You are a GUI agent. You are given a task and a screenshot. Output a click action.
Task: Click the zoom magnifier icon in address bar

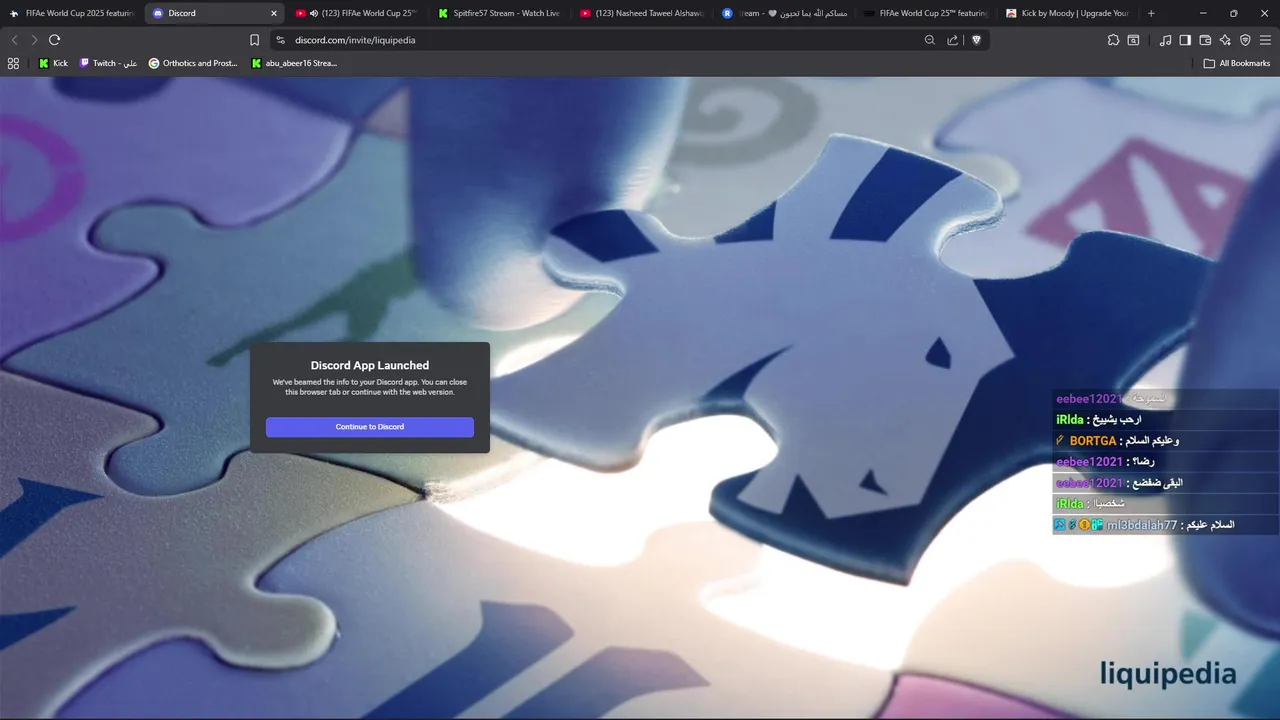click(x=930, y=40)
